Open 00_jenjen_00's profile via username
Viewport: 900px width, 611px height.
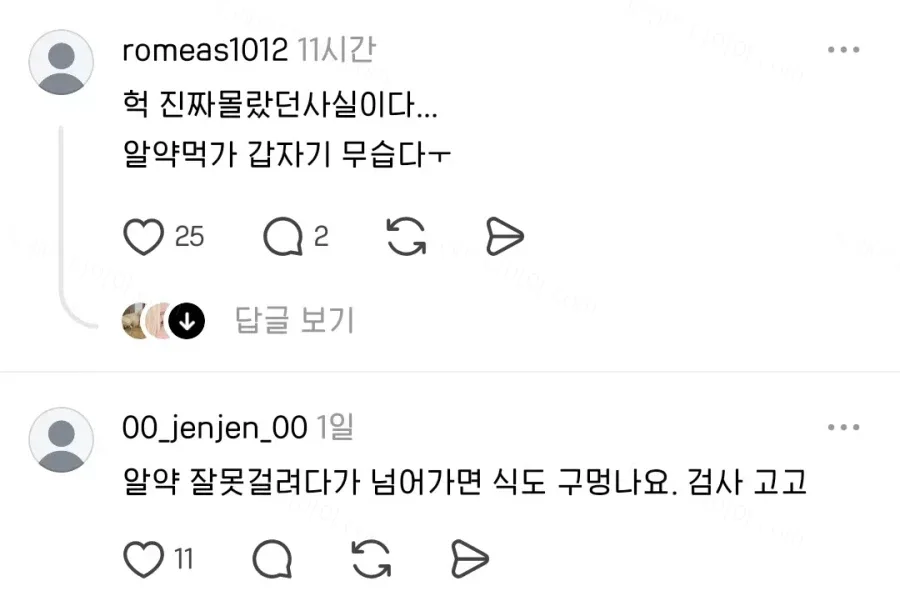click(215, 428)
